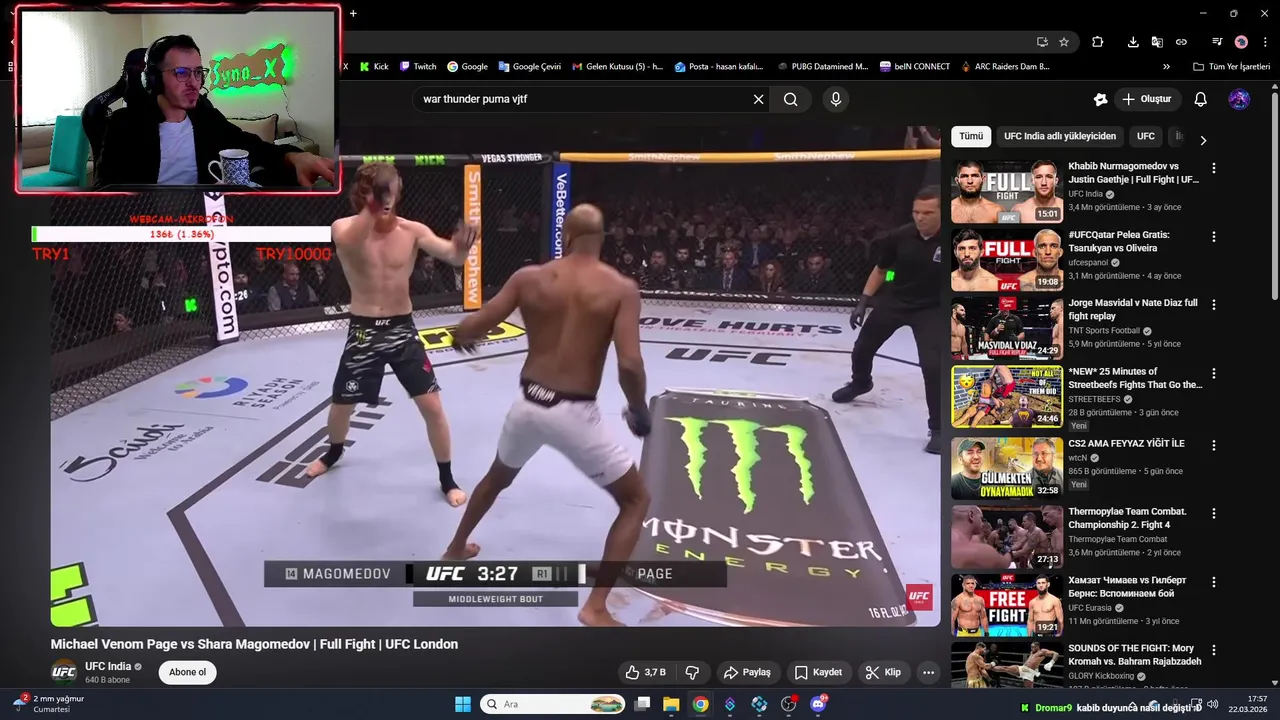This screenshot has width=1280, height=720.
Task: Open the ARC Raiders Dam bookmark
Action: point(1005,66)
